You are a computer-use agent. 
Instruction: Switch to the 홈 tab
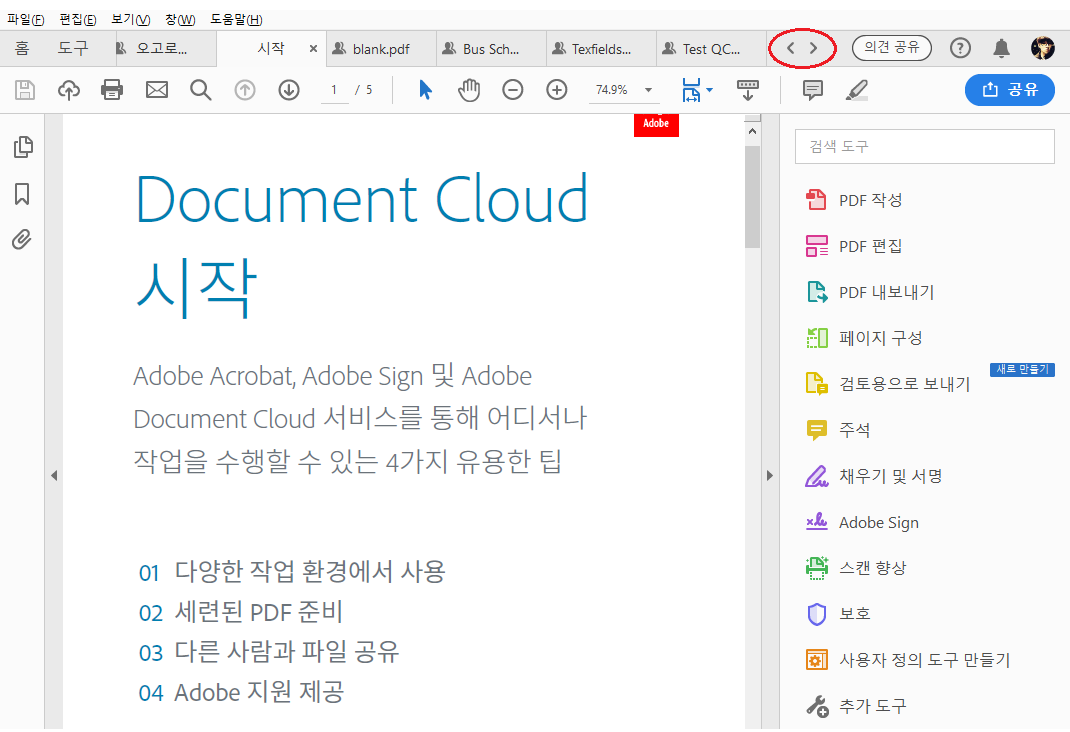click(22, 48)
